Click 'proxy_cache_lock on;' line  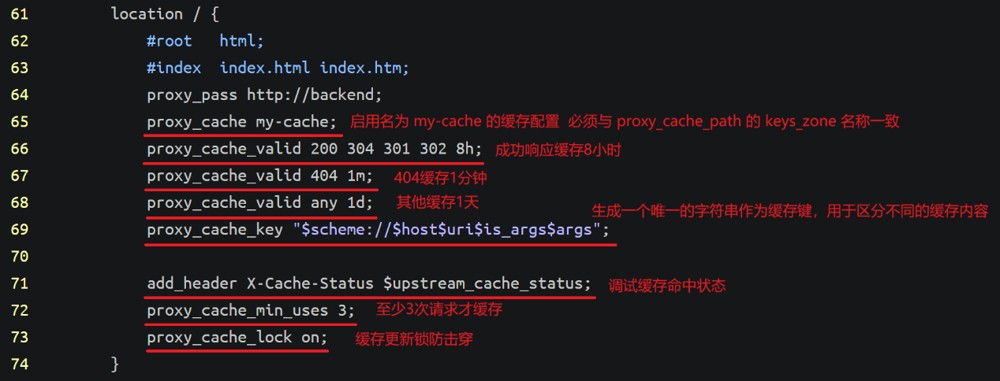[x=237, y=338]
